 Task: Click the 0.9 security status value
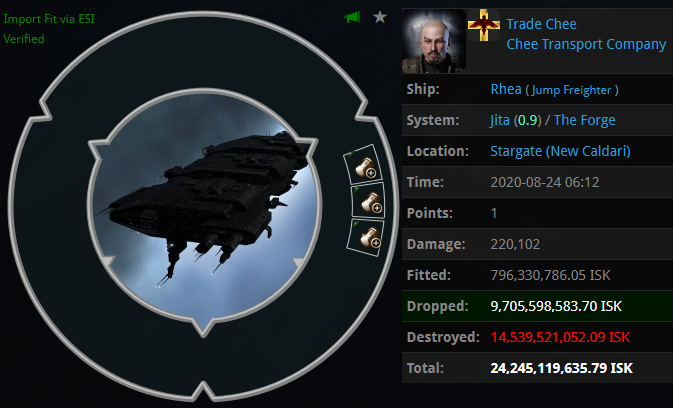click(527, 120)
